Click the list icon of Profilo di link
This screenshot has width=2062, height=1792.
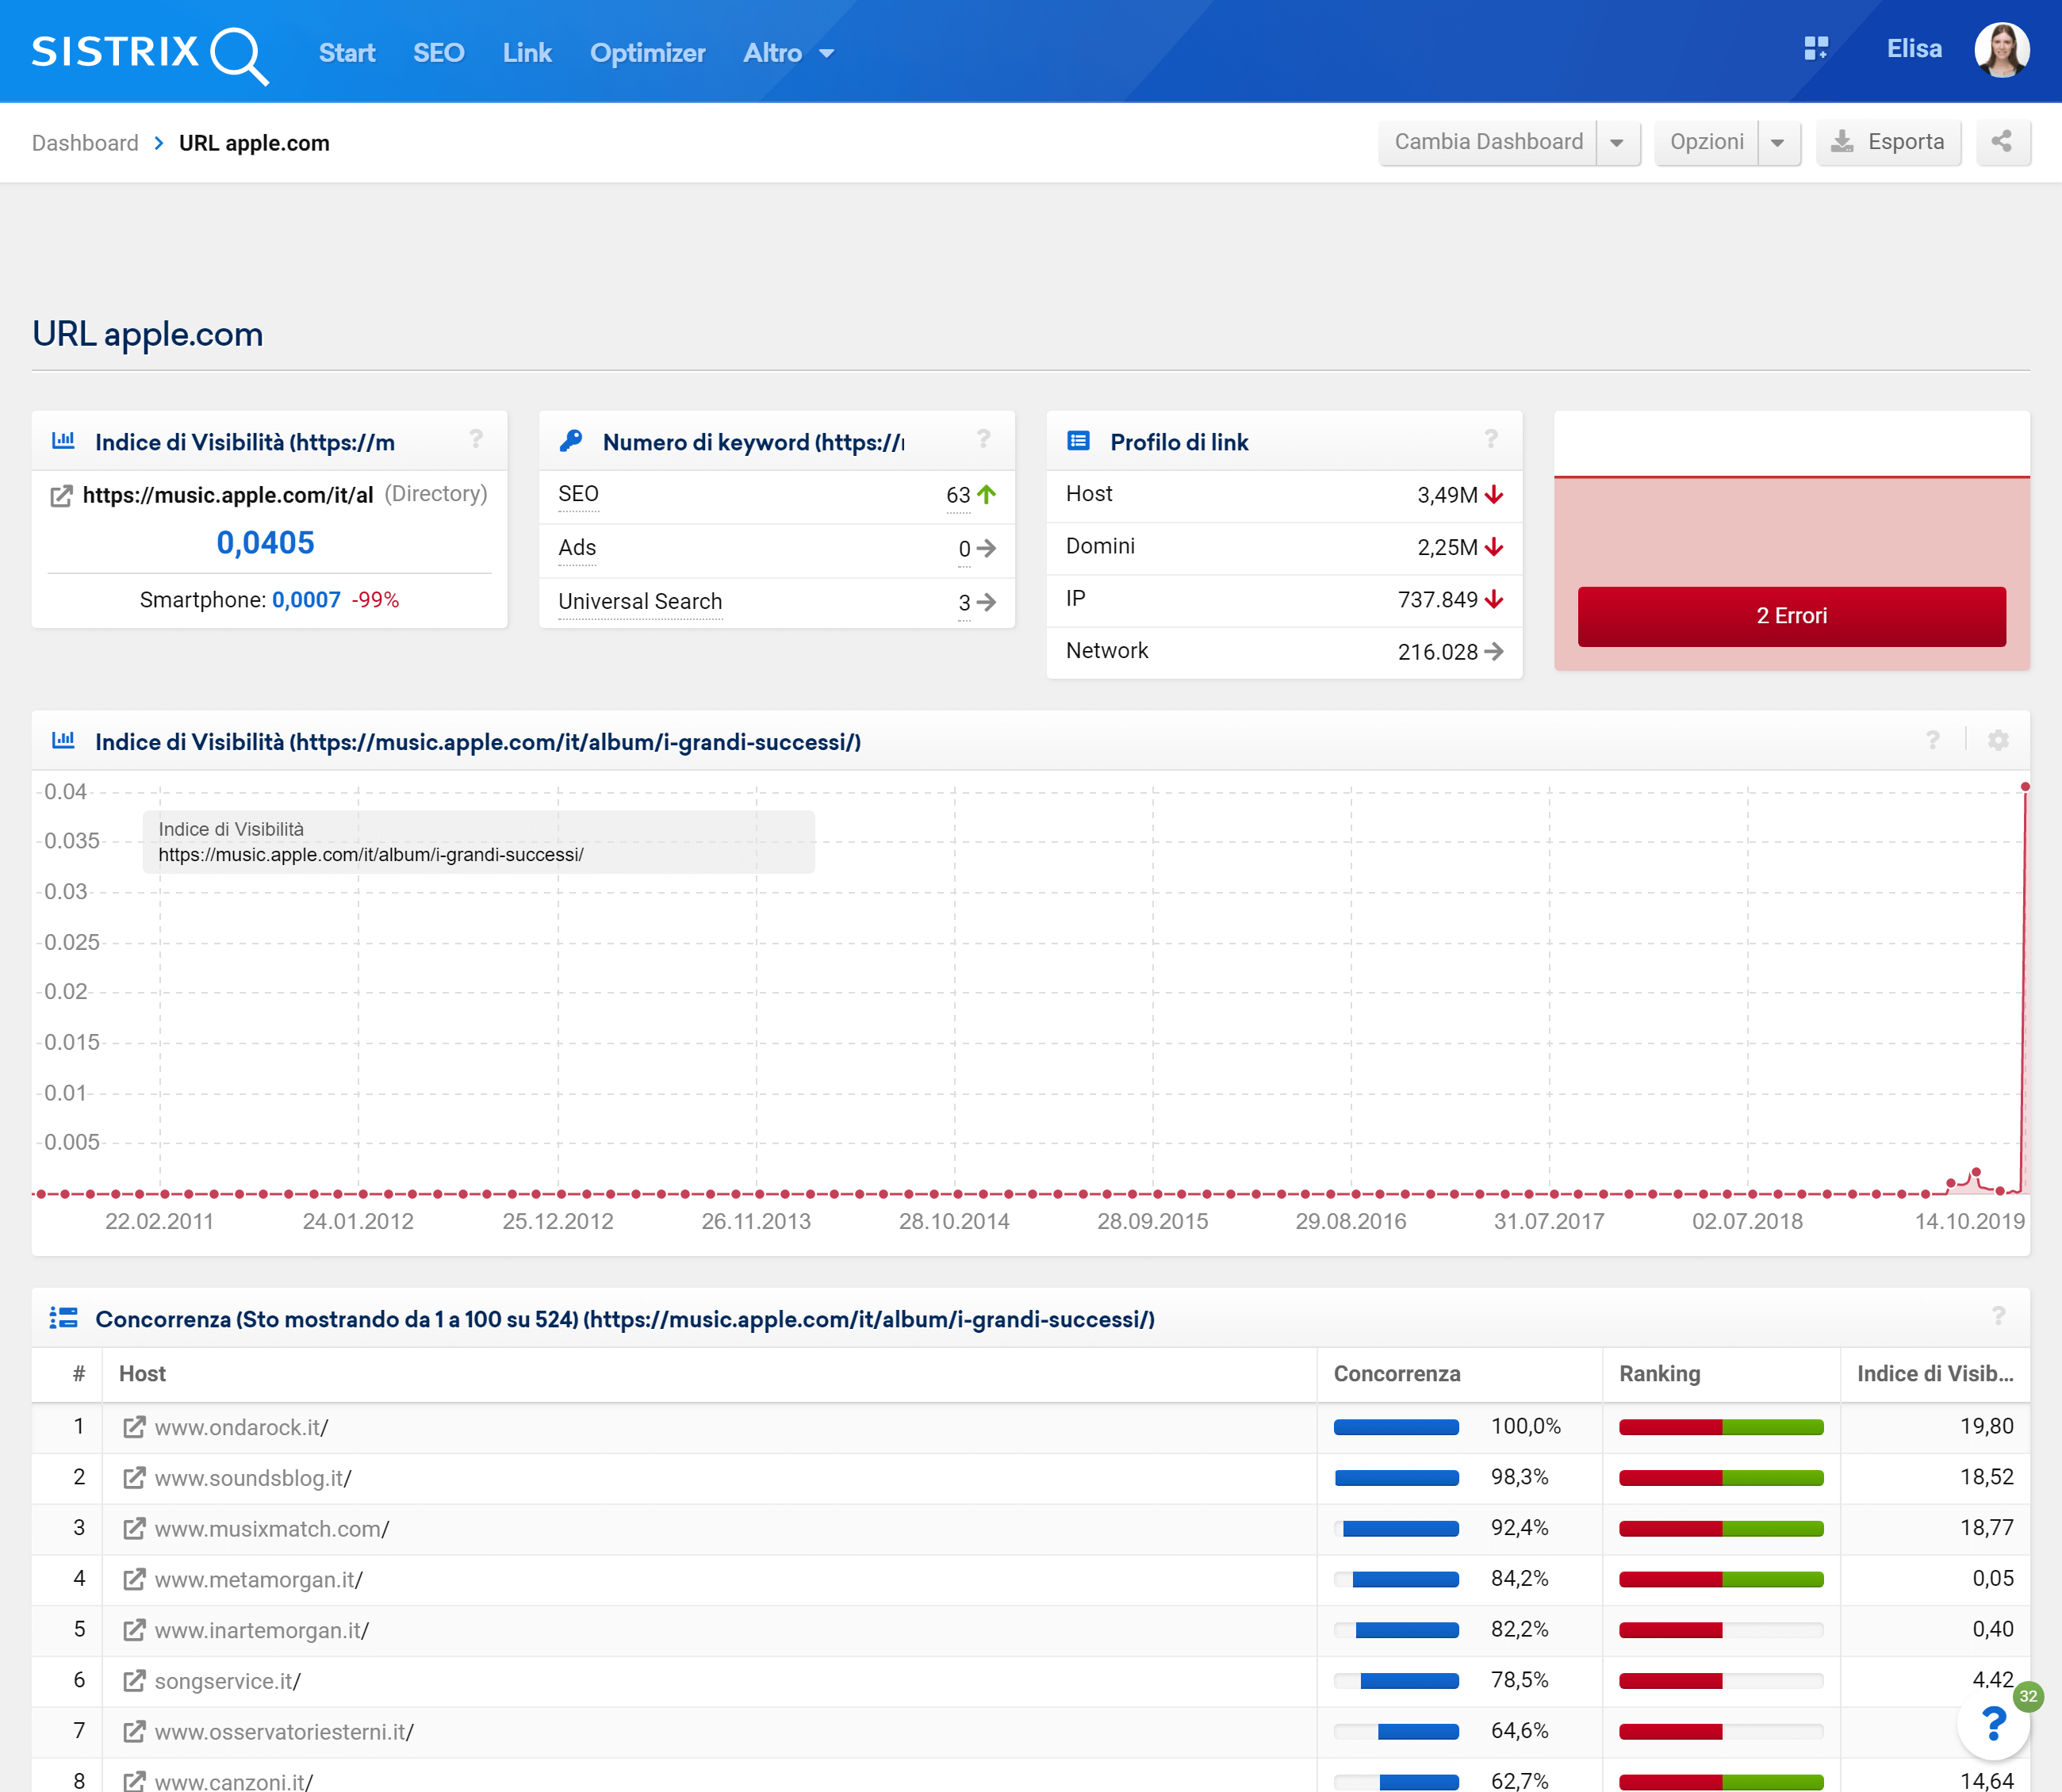coord(1078,441)
